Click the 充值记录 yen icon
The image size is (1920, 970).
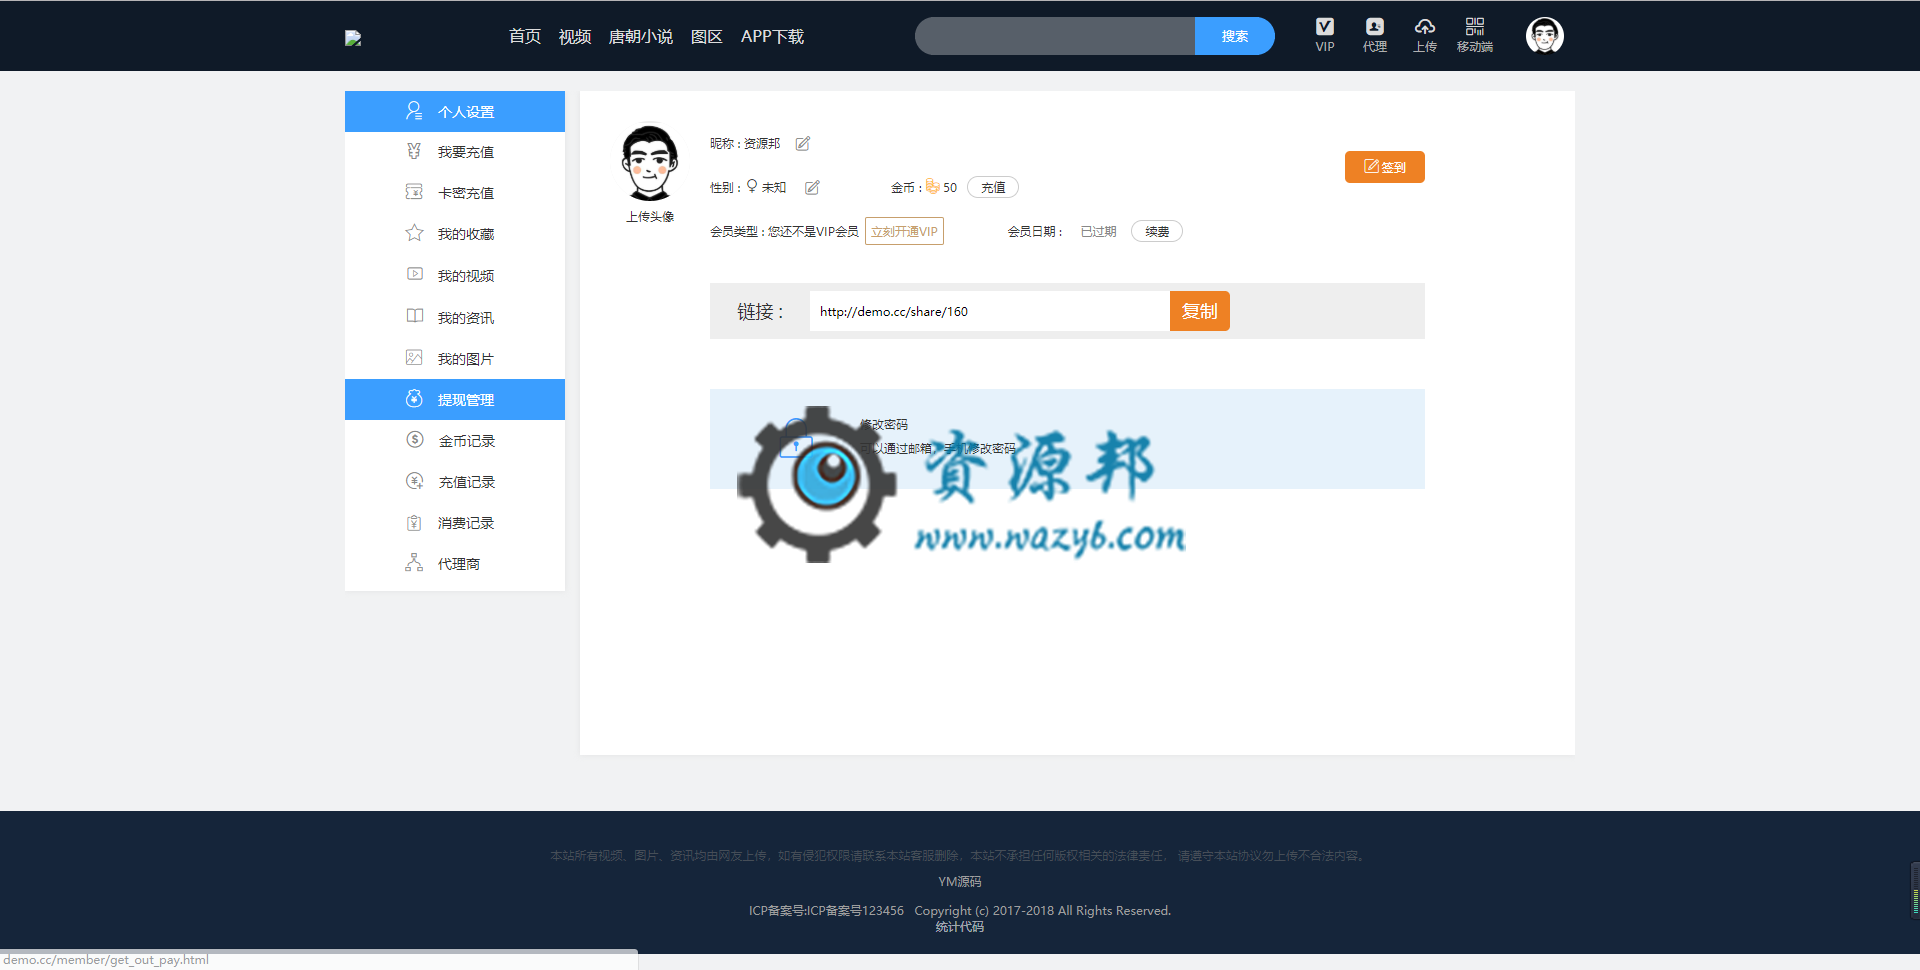pos(414,481)
